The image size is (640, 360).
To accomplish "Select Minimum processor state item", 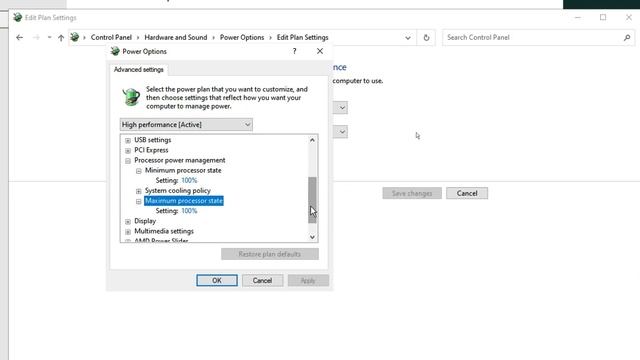I will point(183,171).
